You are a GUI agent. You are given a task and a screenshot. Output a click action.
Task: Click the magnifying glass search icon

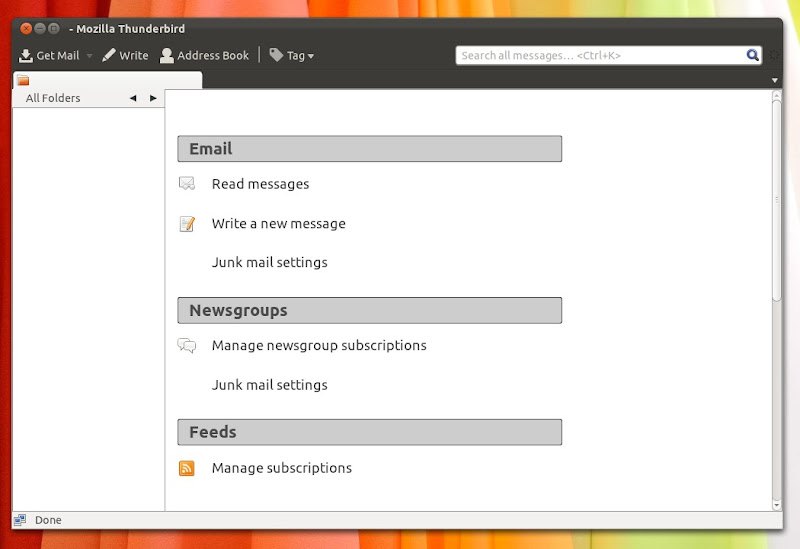(x=753, y=55)
